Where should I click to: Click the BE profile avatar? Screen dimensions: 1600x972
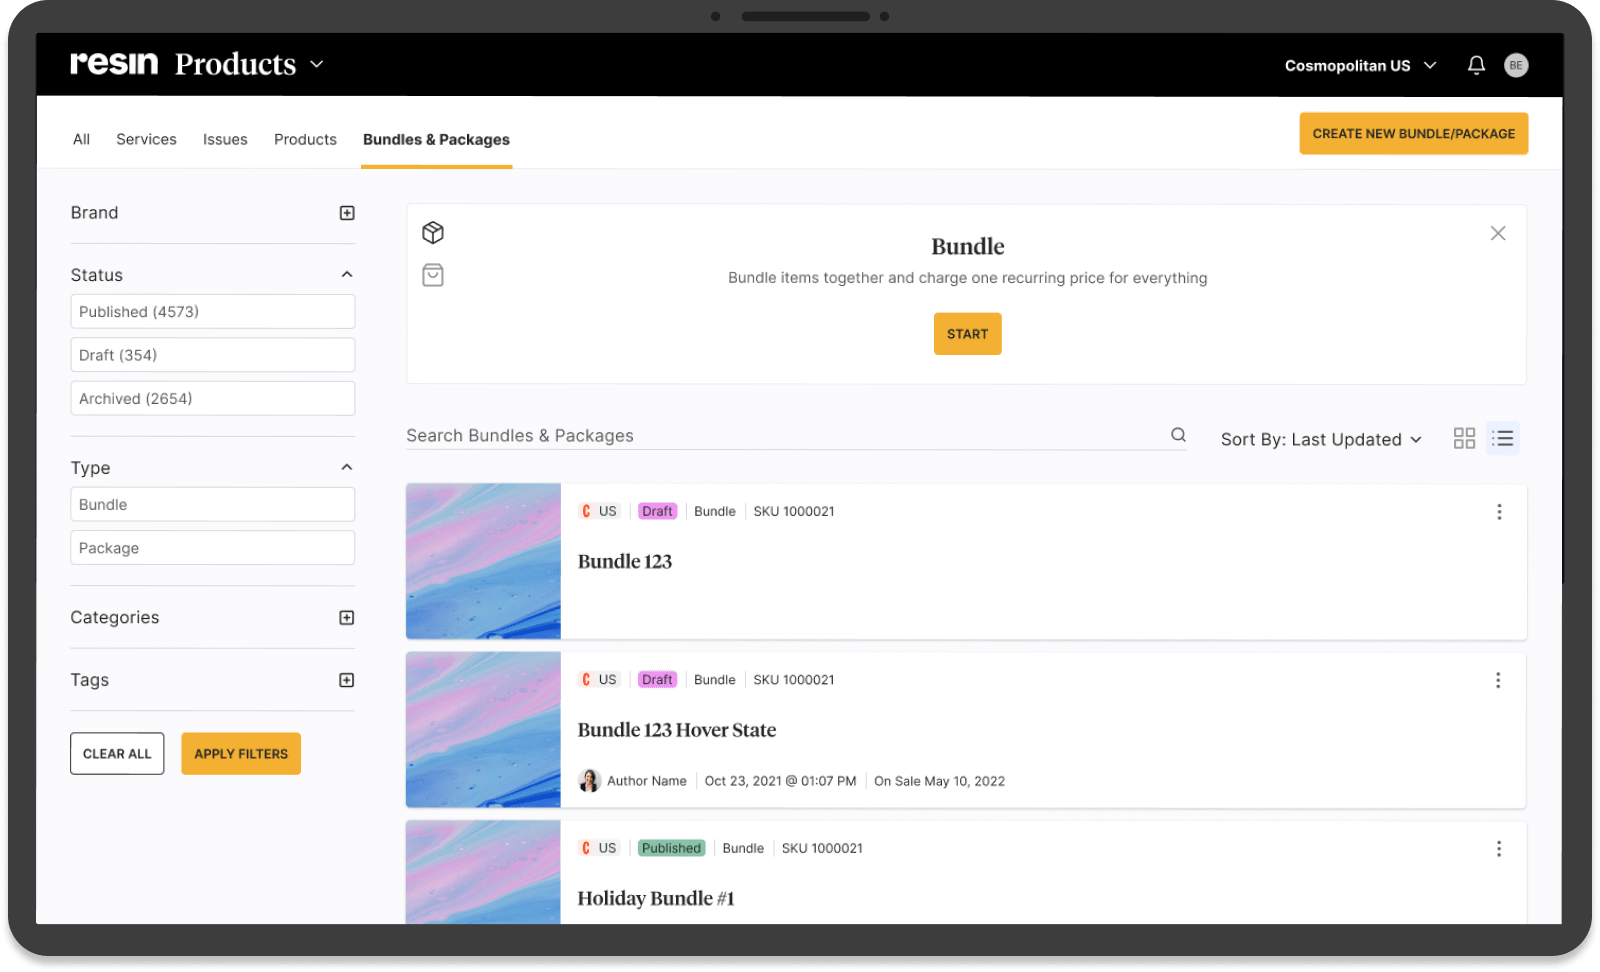click(1516, 64)
